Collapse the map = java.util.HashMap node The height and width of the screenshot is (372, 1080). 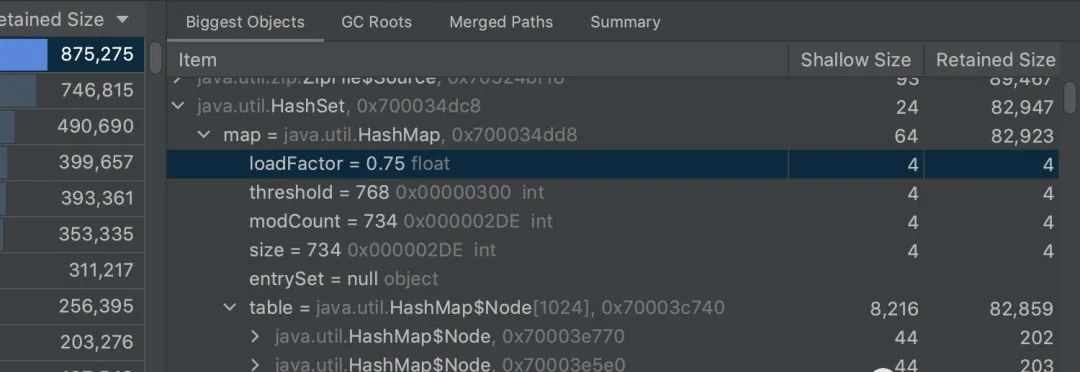(204, 135)
